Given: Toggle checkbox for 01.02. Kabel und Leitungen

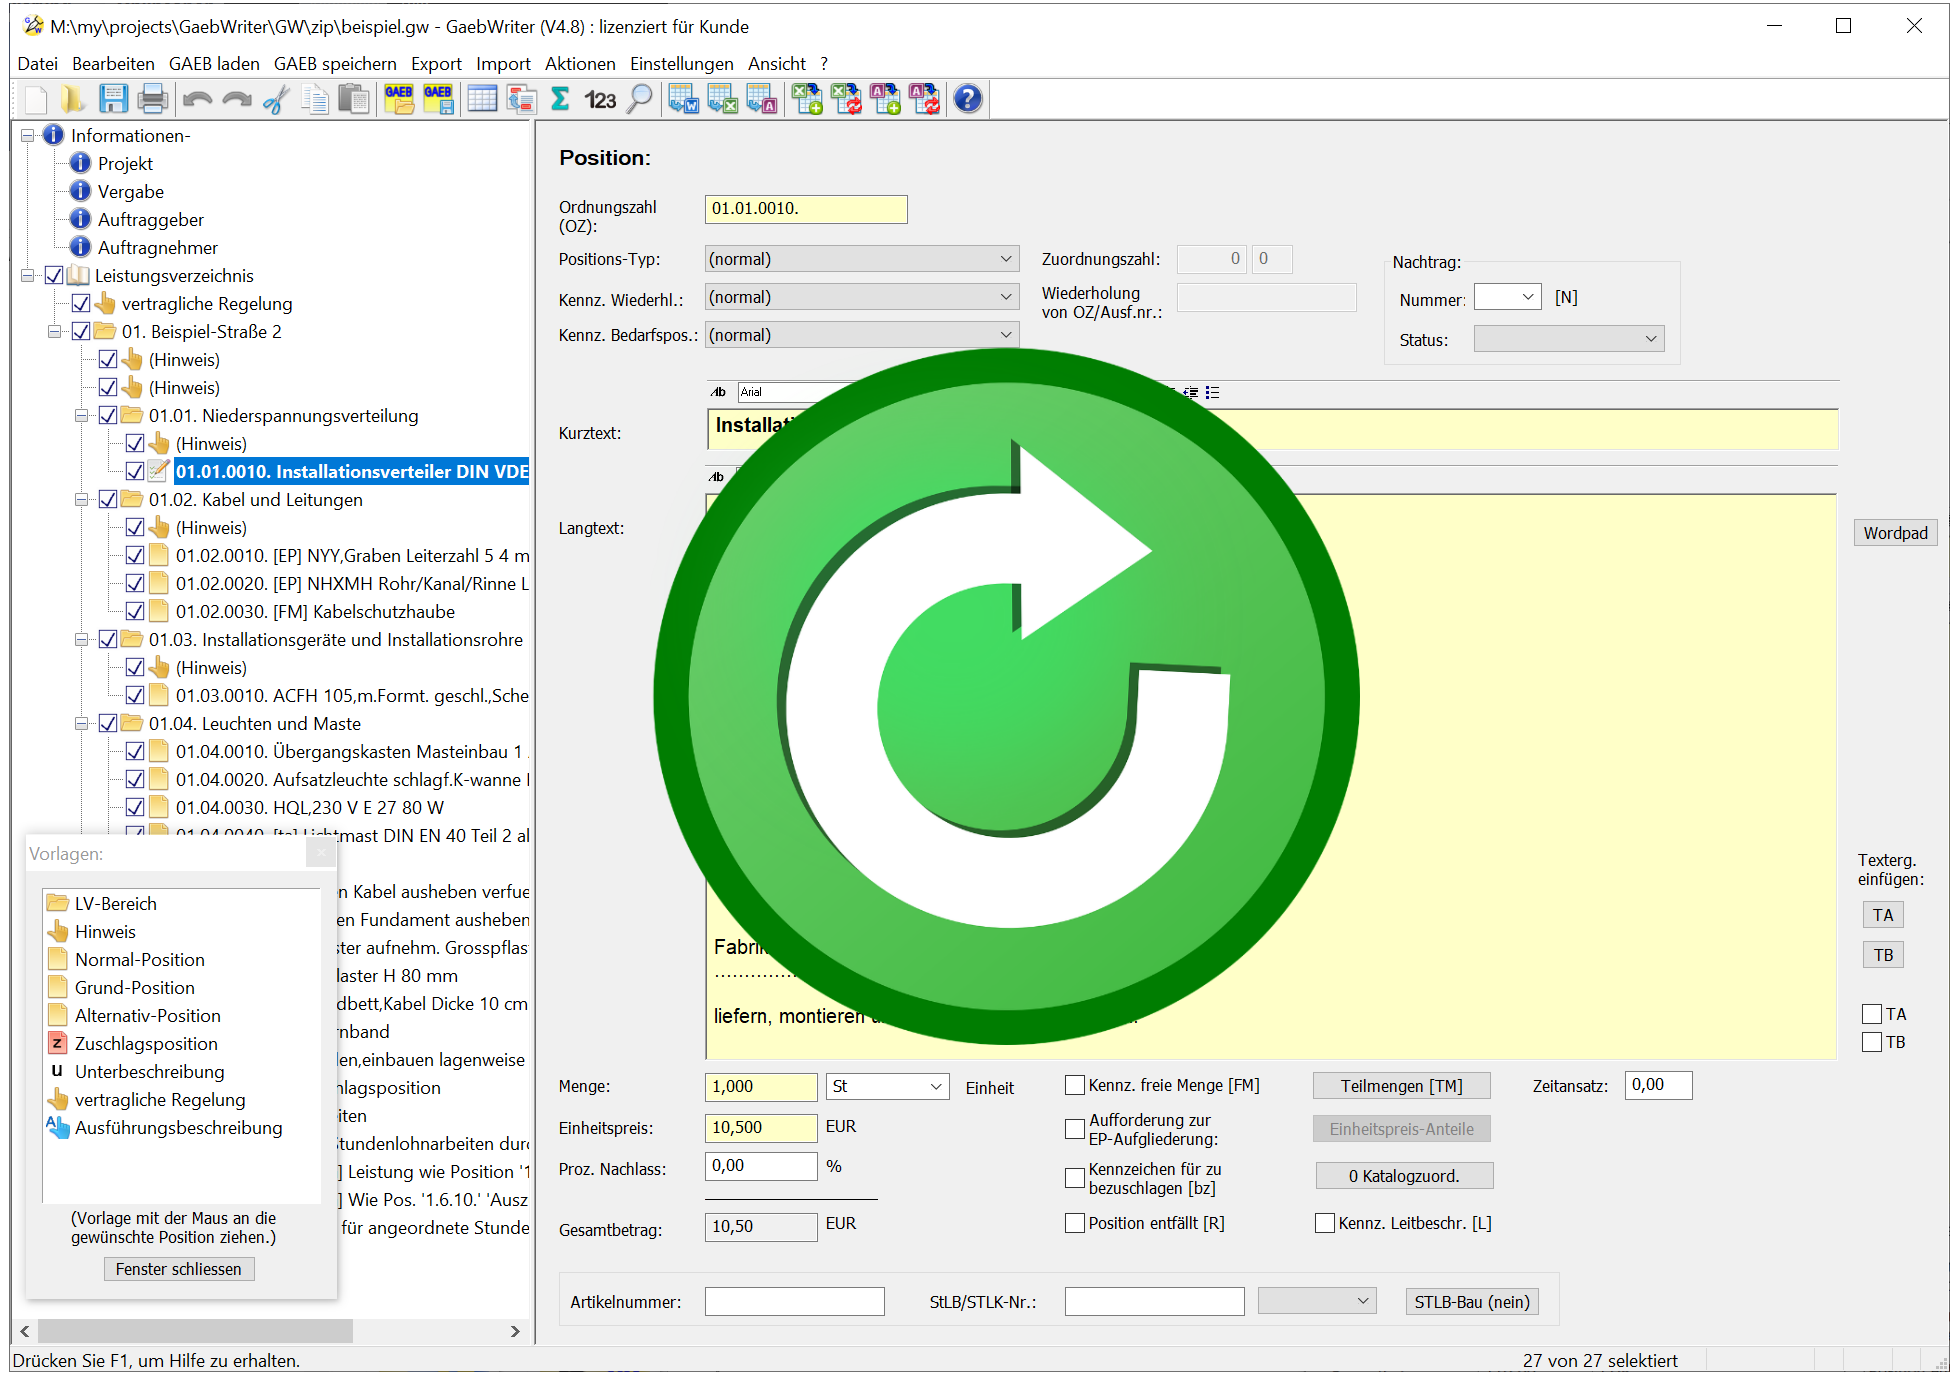Looking at the screenshot, I should (108, 499).
